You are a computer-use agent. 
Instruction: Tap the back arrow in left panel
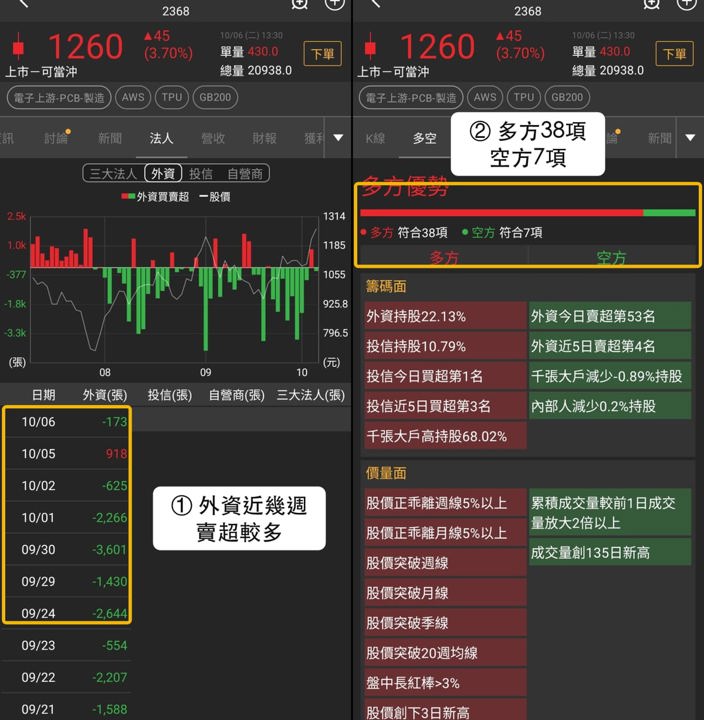click(24, 4)
